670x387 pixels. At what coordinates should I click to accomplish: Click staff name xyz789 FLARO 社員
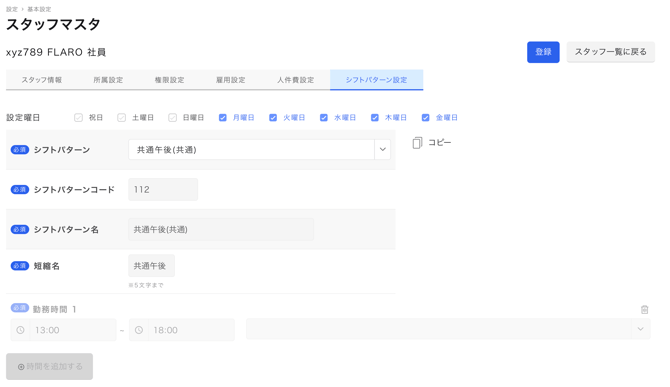56,52
